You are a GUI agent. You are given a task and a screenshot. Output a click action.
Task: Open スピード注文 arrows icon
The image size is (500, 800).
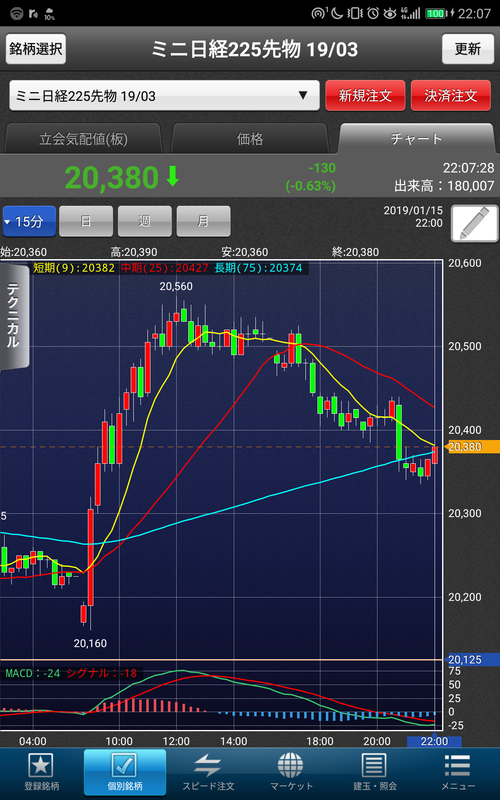(x=208, y=765)
